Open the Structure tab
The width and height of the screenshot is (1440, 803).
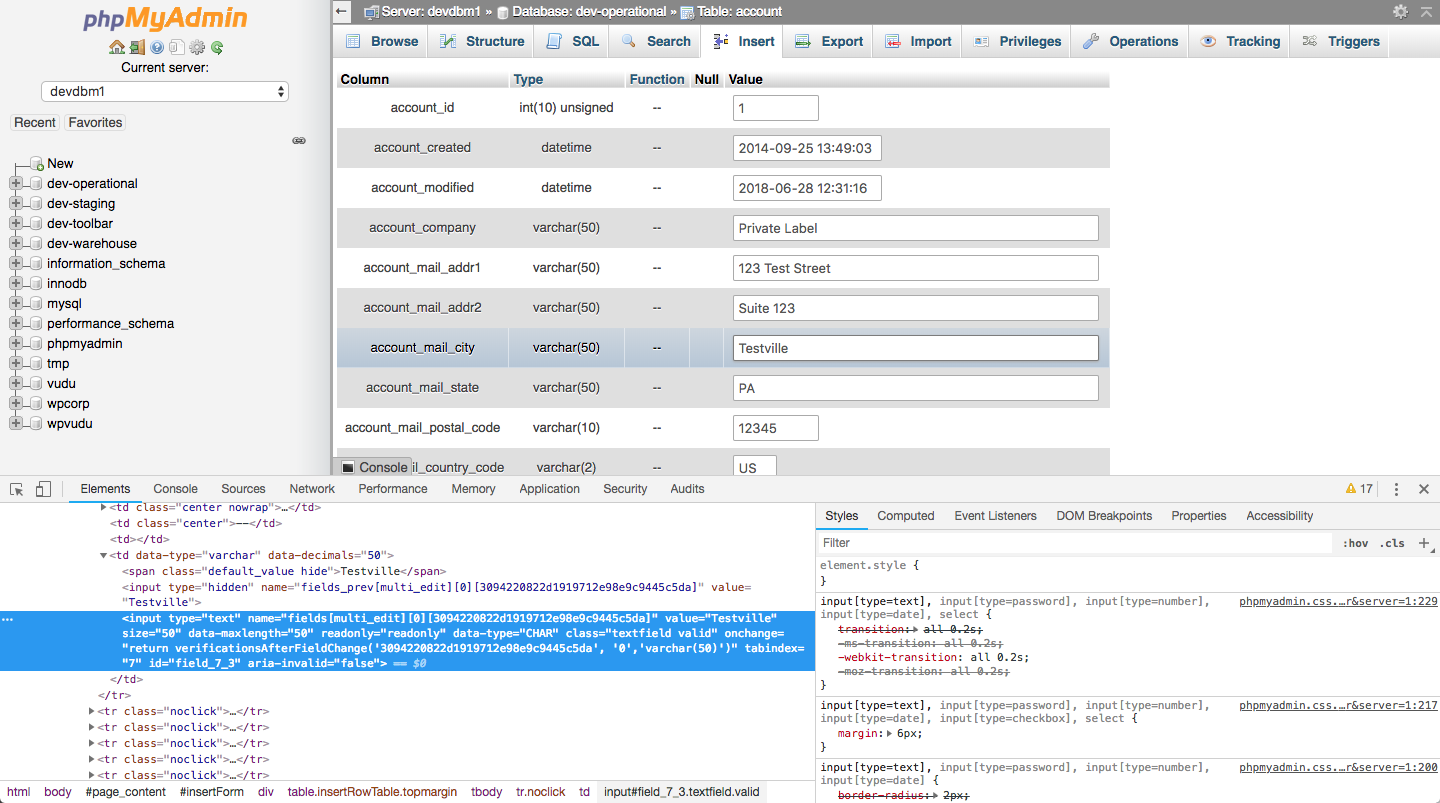[482, 41]
